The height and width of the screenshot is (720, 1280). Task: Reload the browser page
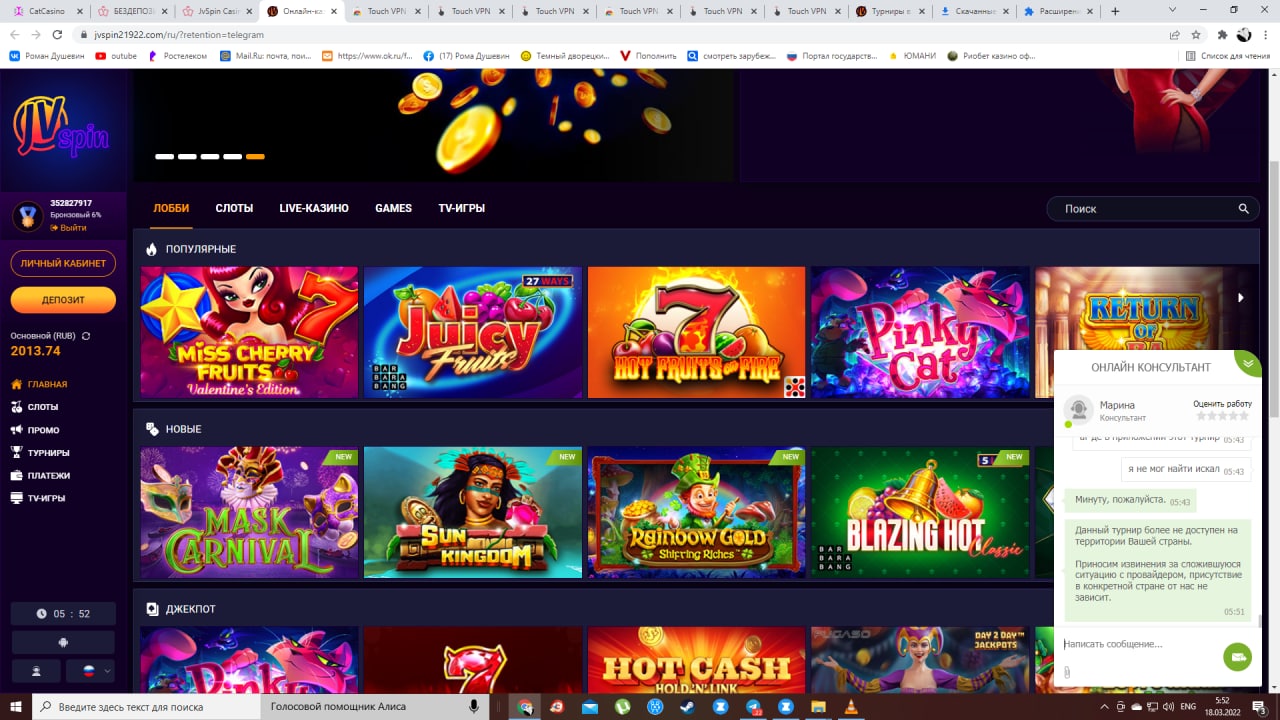[56, 34]
